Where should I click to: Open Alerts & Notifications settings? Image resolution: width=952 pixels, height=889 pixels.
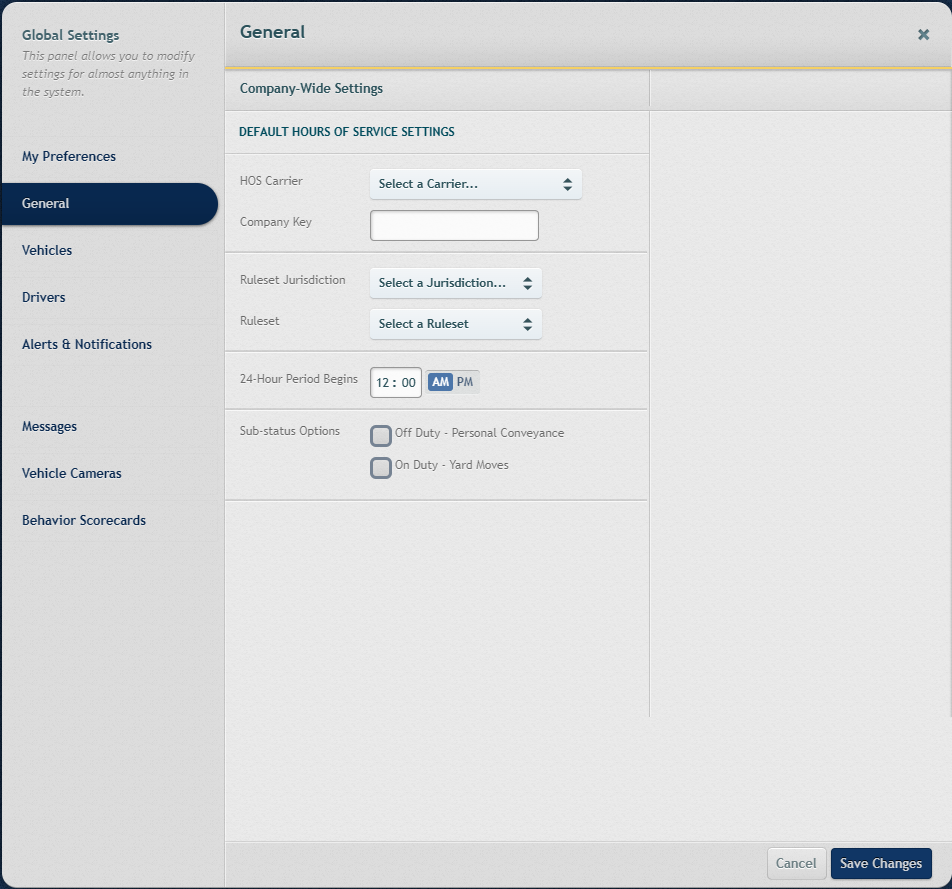point(86,344)
